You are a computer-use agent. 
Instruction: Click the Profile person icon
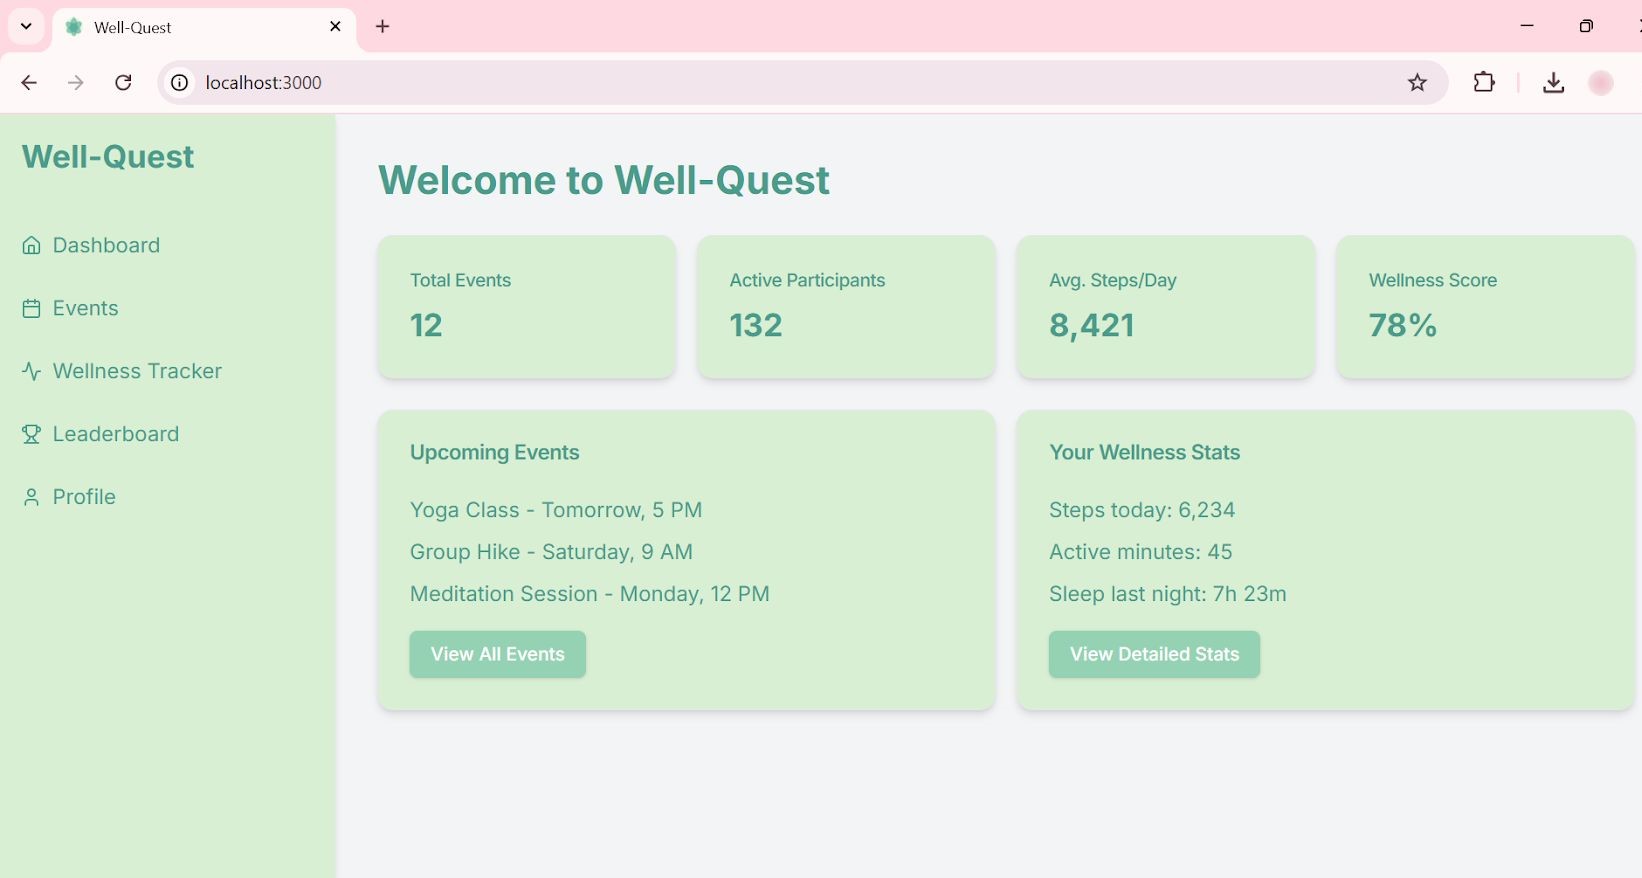point(31,497)
